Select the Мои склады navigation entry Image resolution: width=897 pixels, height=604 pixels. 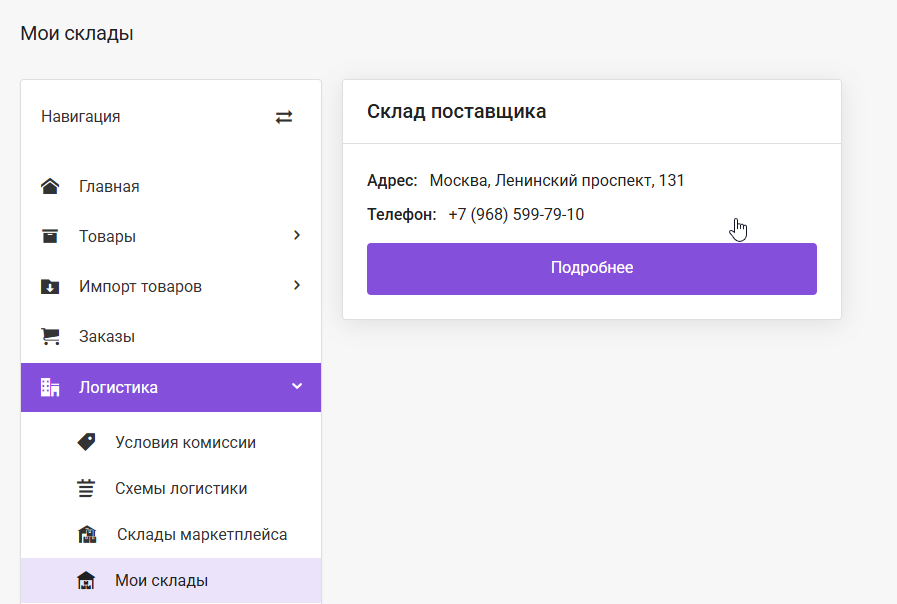pyautogui.click(x=161, y=580)
